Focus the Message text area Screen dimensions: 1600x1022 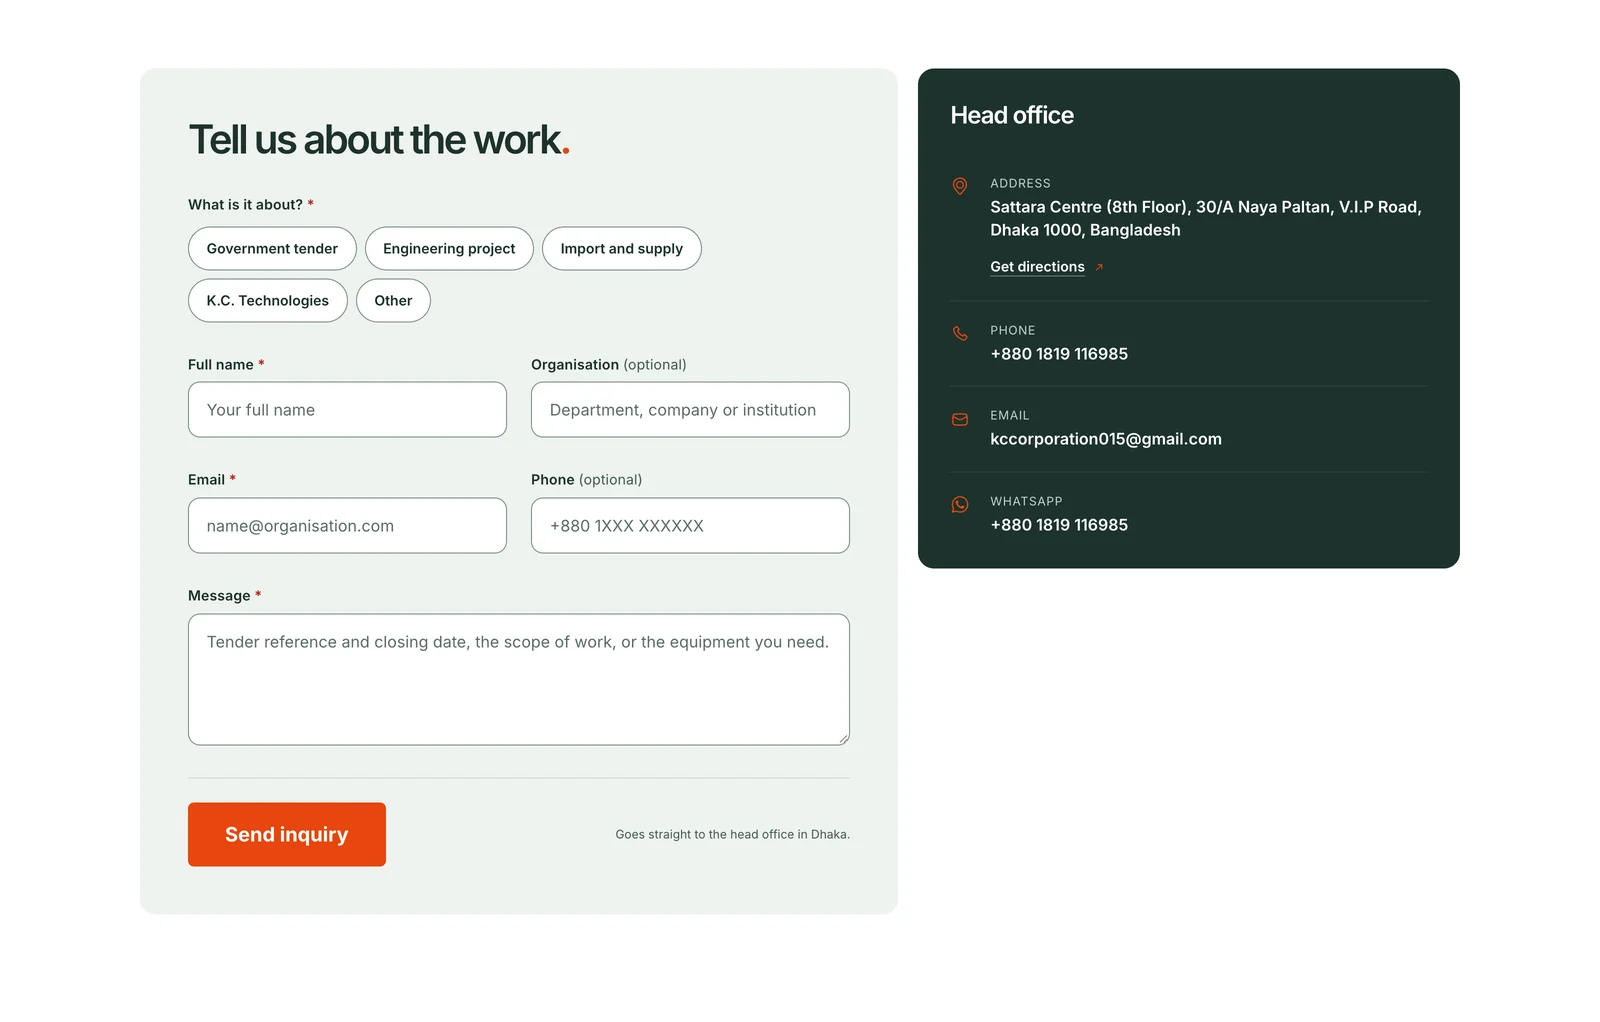pos(519,680)
